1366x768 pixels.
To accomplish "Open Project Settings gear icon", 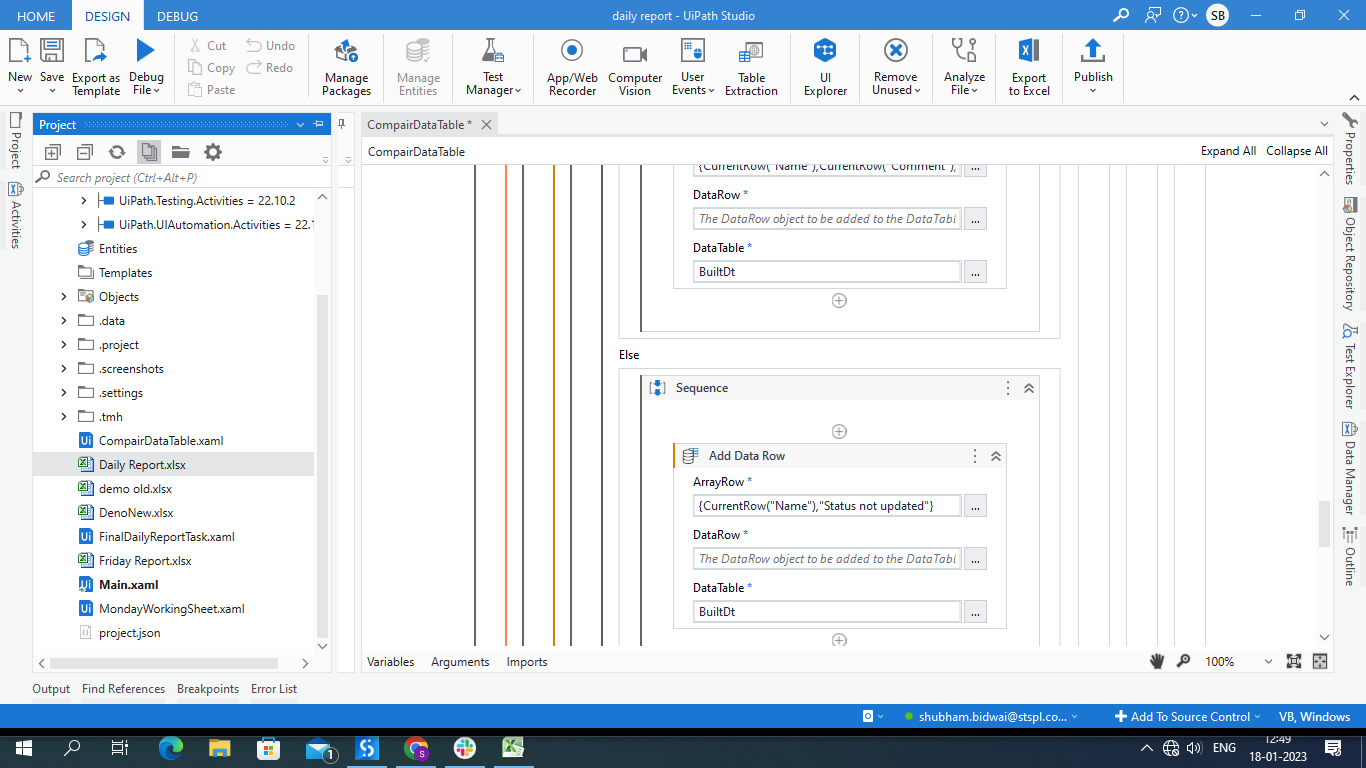I will 213,152.
